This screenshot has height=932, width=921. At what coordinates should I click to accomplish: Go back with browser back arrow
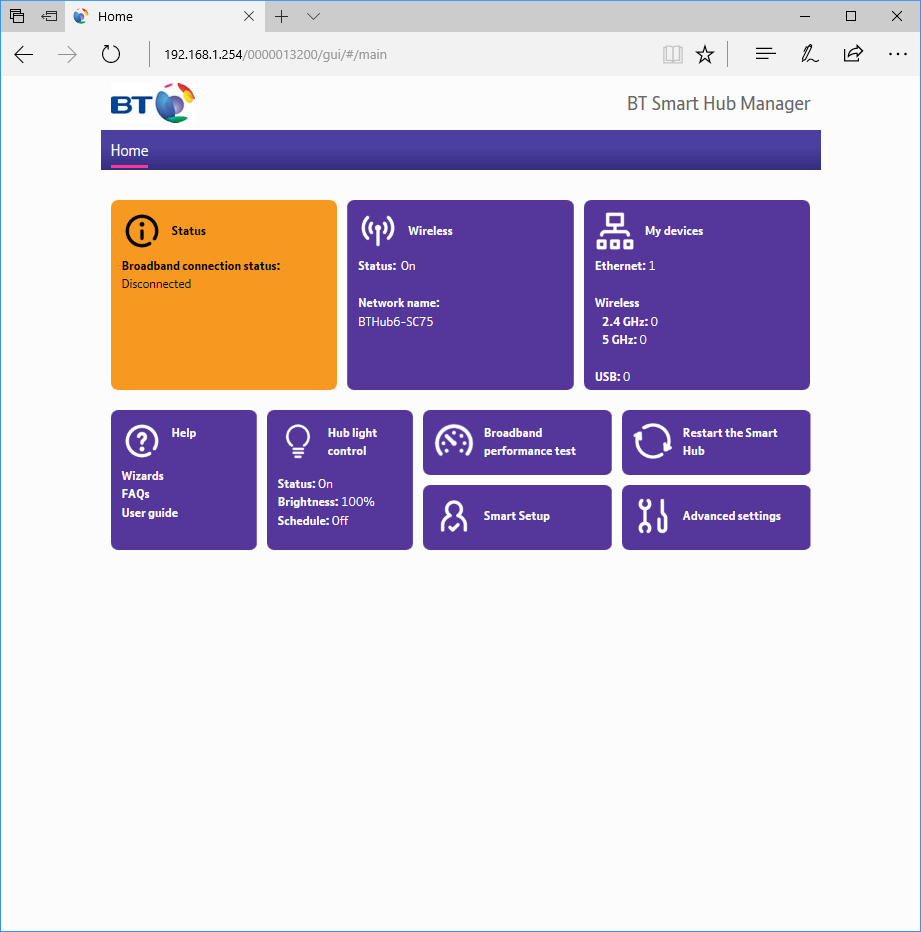[x=24, y=55]
